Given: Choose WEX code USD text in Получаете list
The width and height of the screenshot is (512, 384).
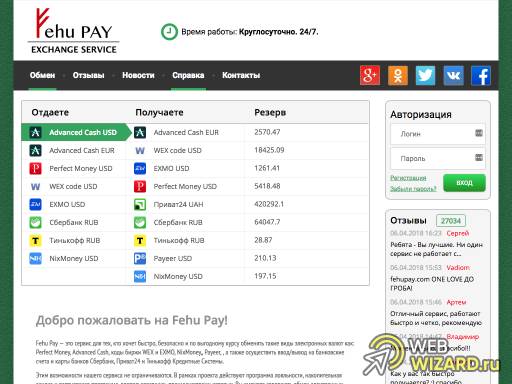Looking at the screenshot, I should [x=178, y=150].
